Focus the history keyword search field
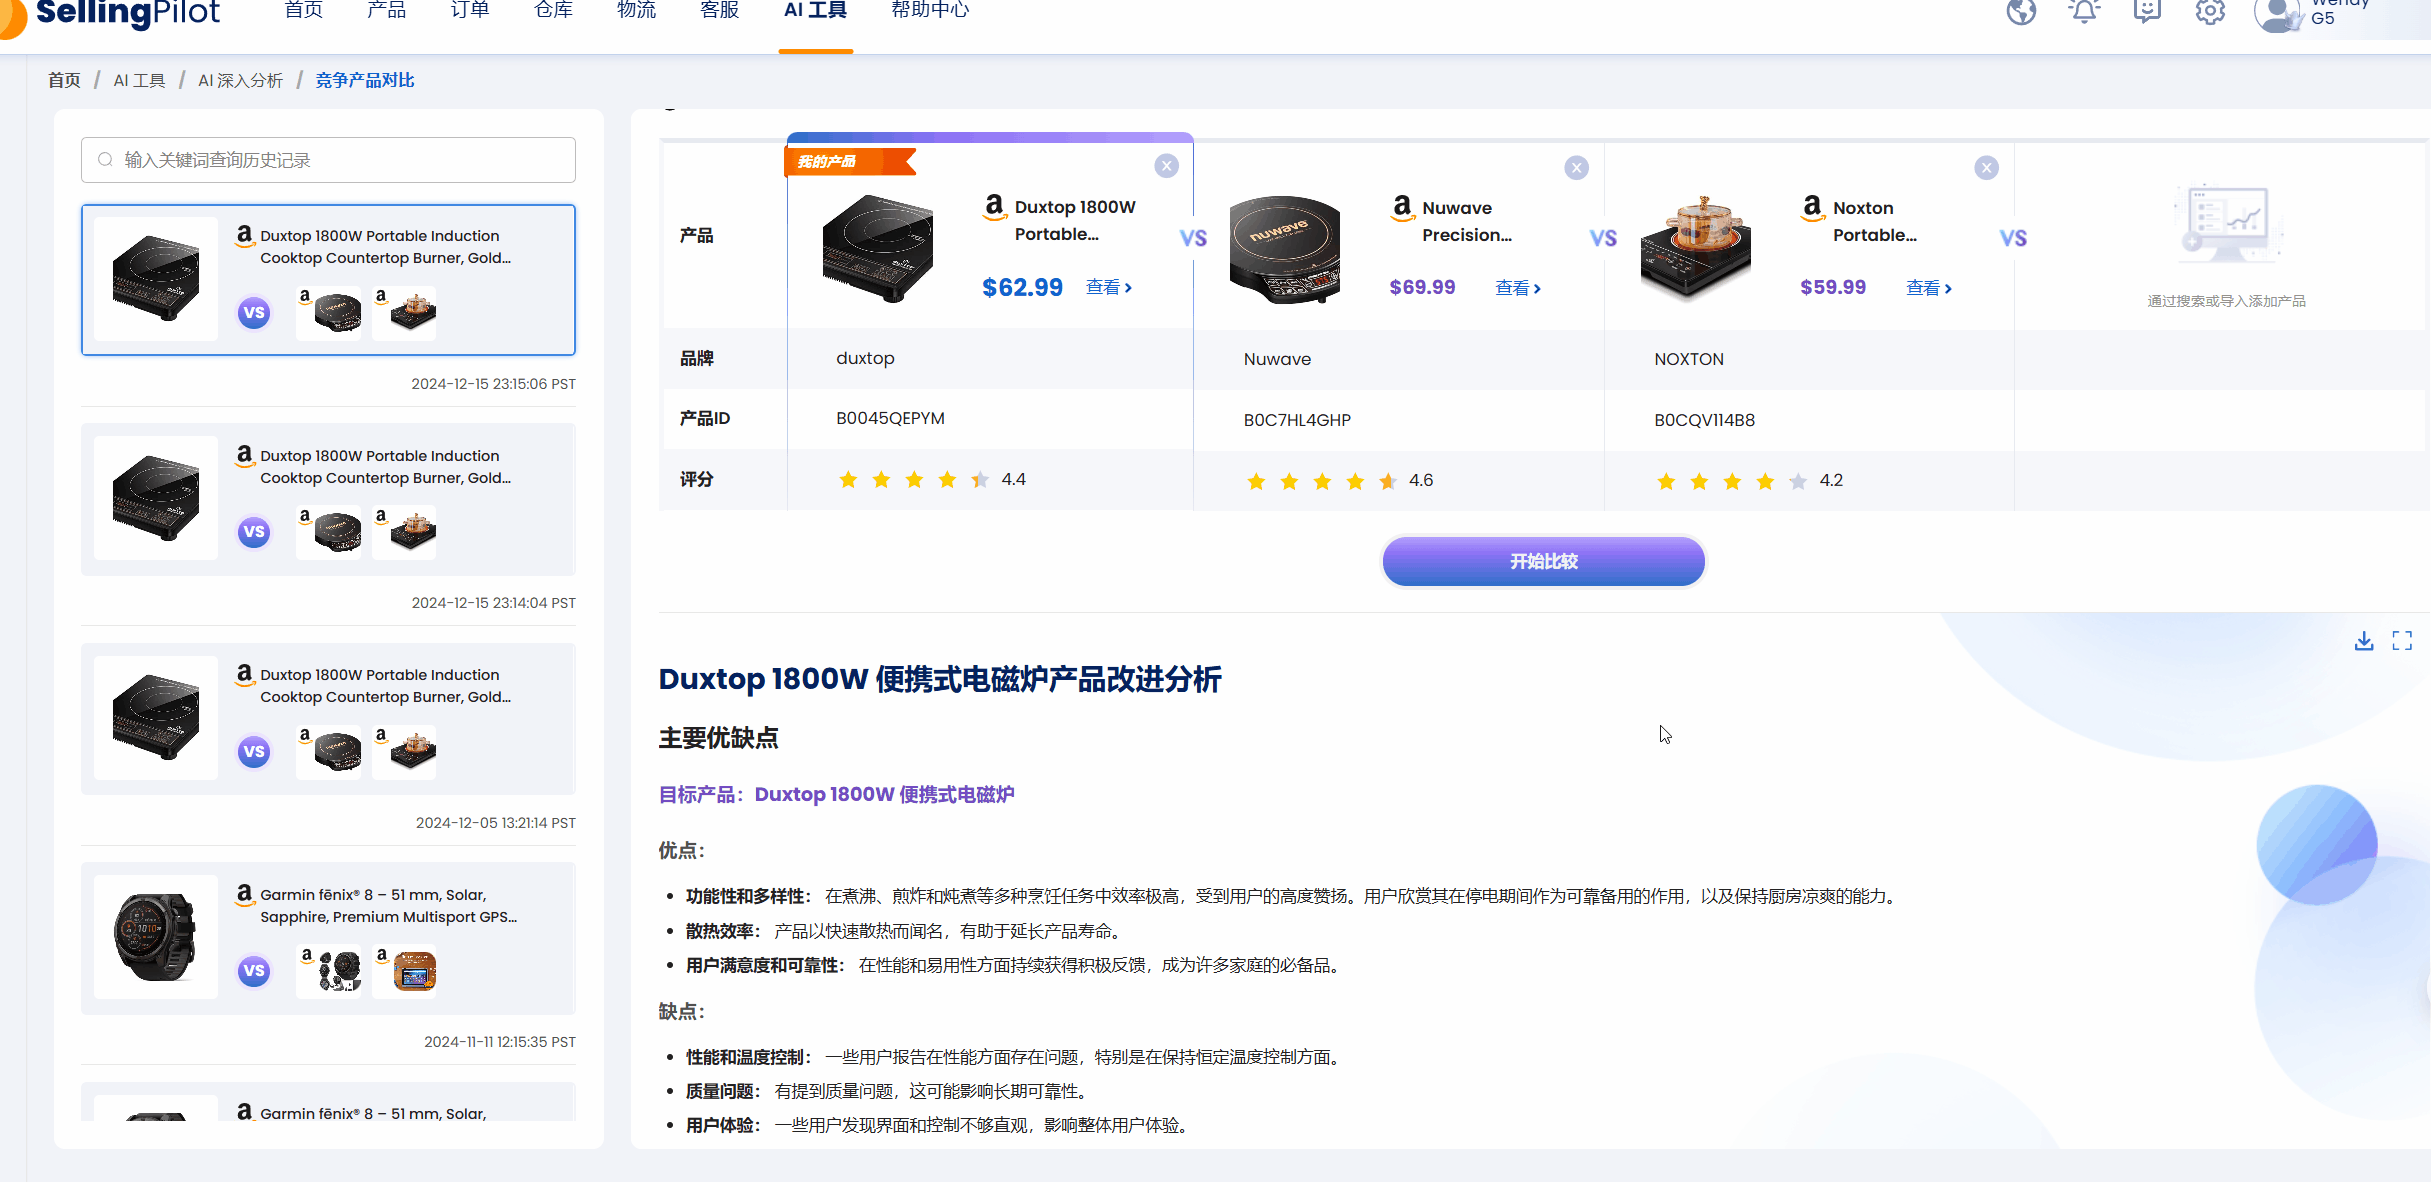This screenshot has width=2431, height=1182. pos(328,160)
